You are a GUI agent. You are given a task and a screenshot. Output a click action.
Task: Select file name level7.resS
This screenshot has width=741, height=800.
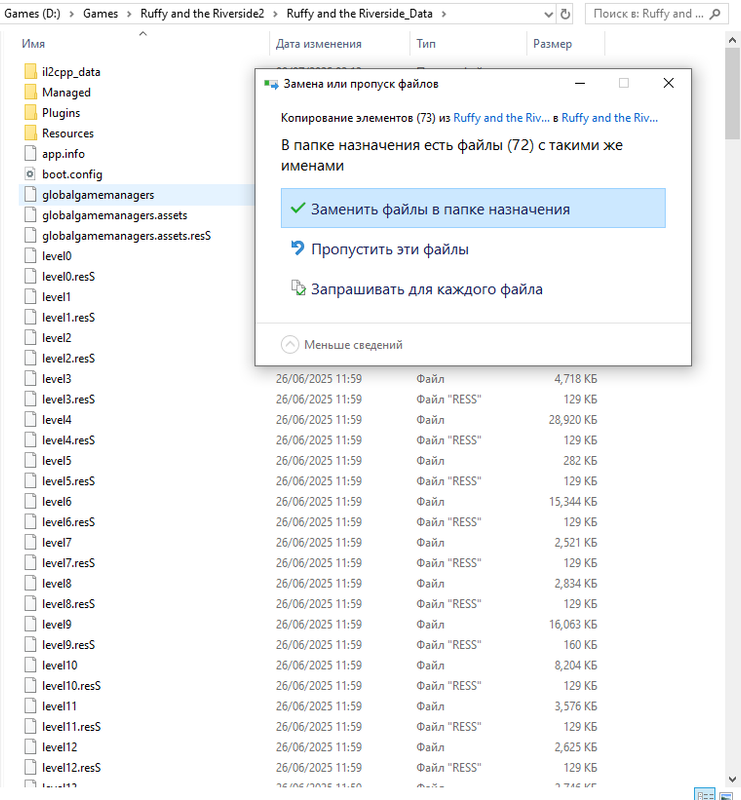tap(68, 563)
